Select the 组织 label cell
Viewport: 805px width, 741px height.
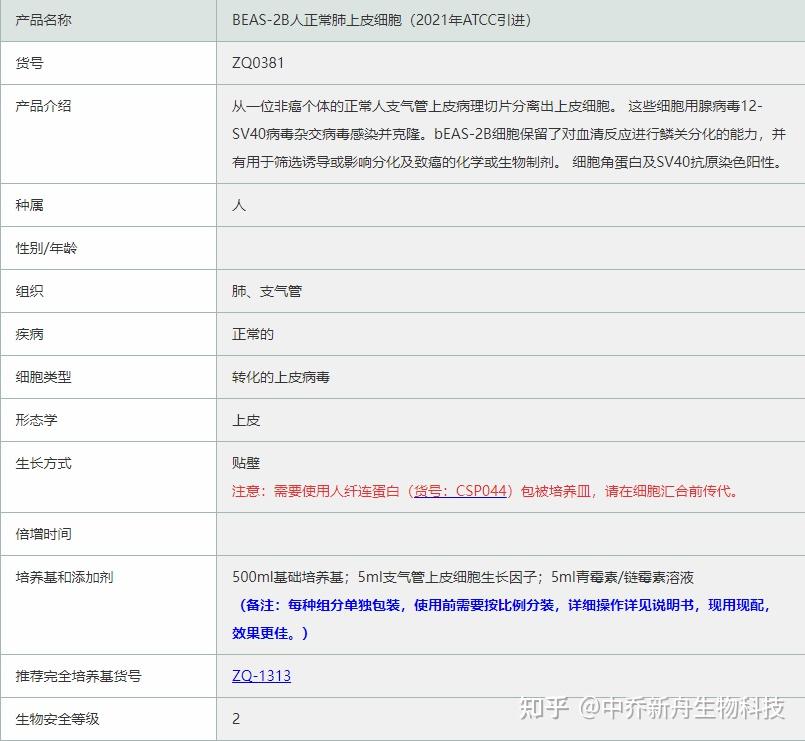[33, 291]
